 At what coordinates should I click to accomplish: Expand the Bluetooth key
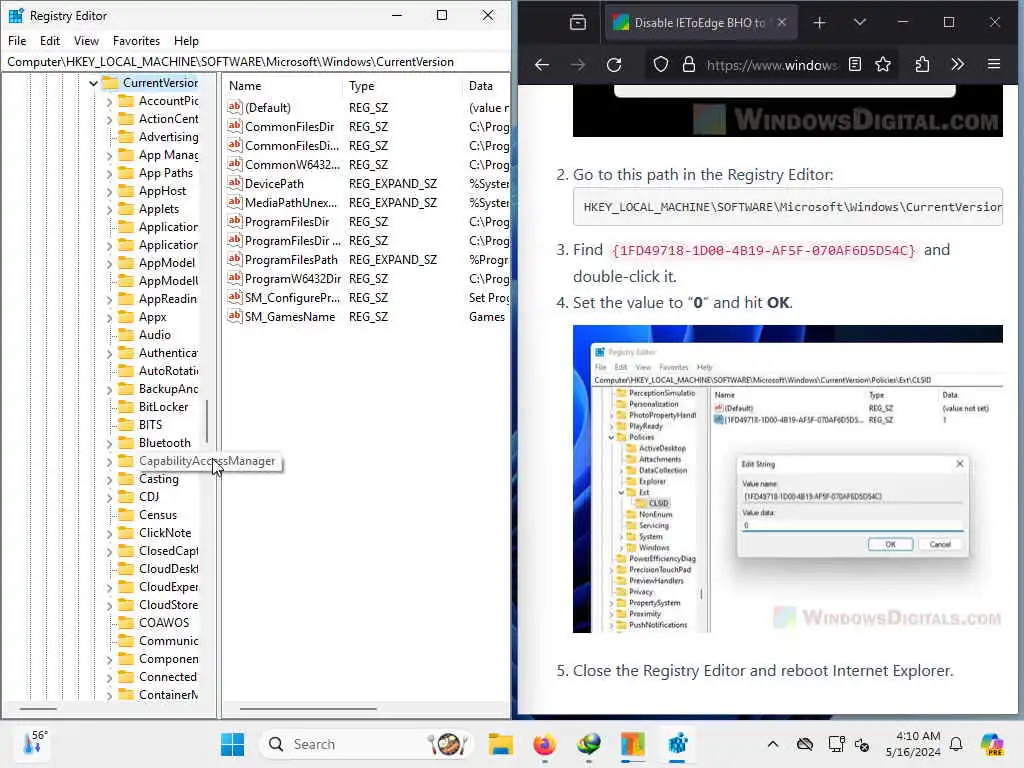tap(110, 444)
